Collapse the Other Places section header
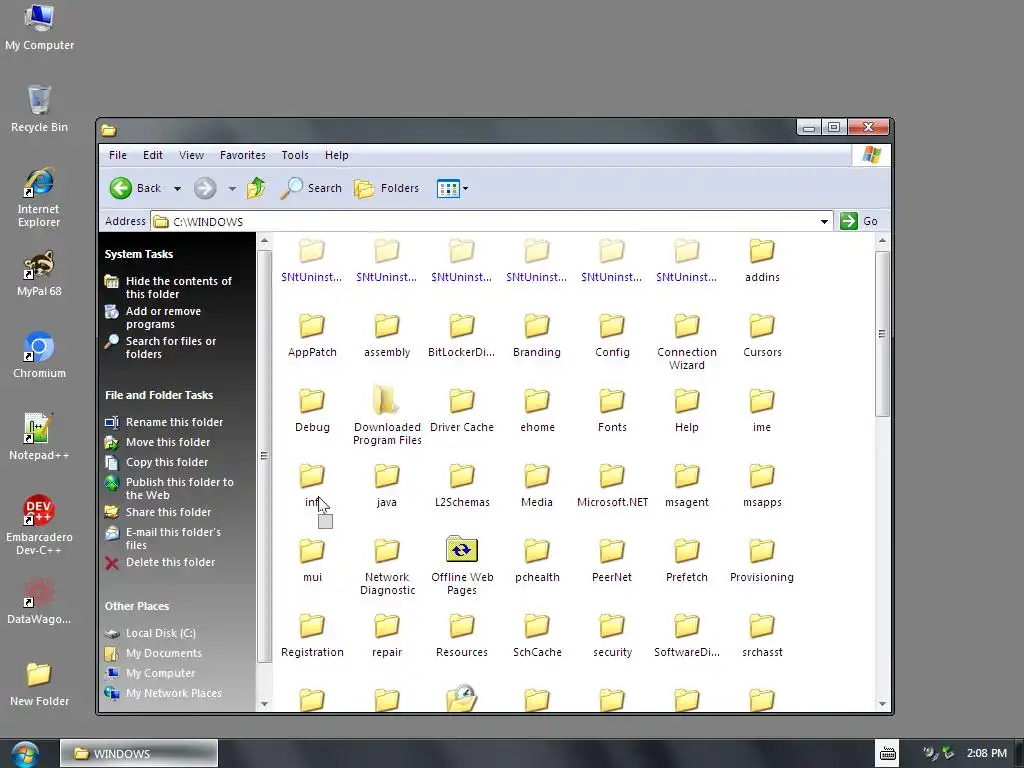This screenshot has width=1024, height=768. (x=136, y=606)
